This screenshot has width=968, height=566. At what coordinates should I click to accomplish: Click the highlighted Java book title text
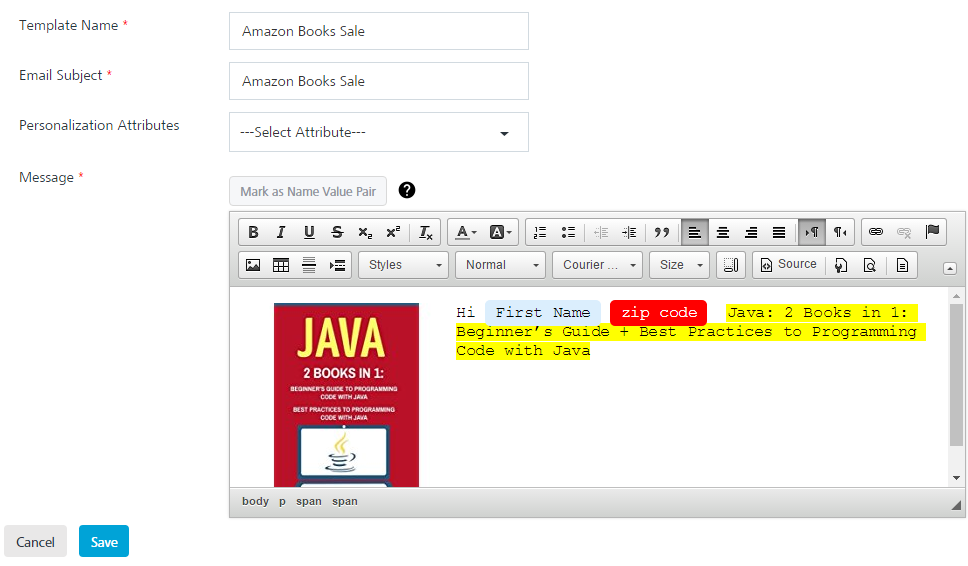690,331
